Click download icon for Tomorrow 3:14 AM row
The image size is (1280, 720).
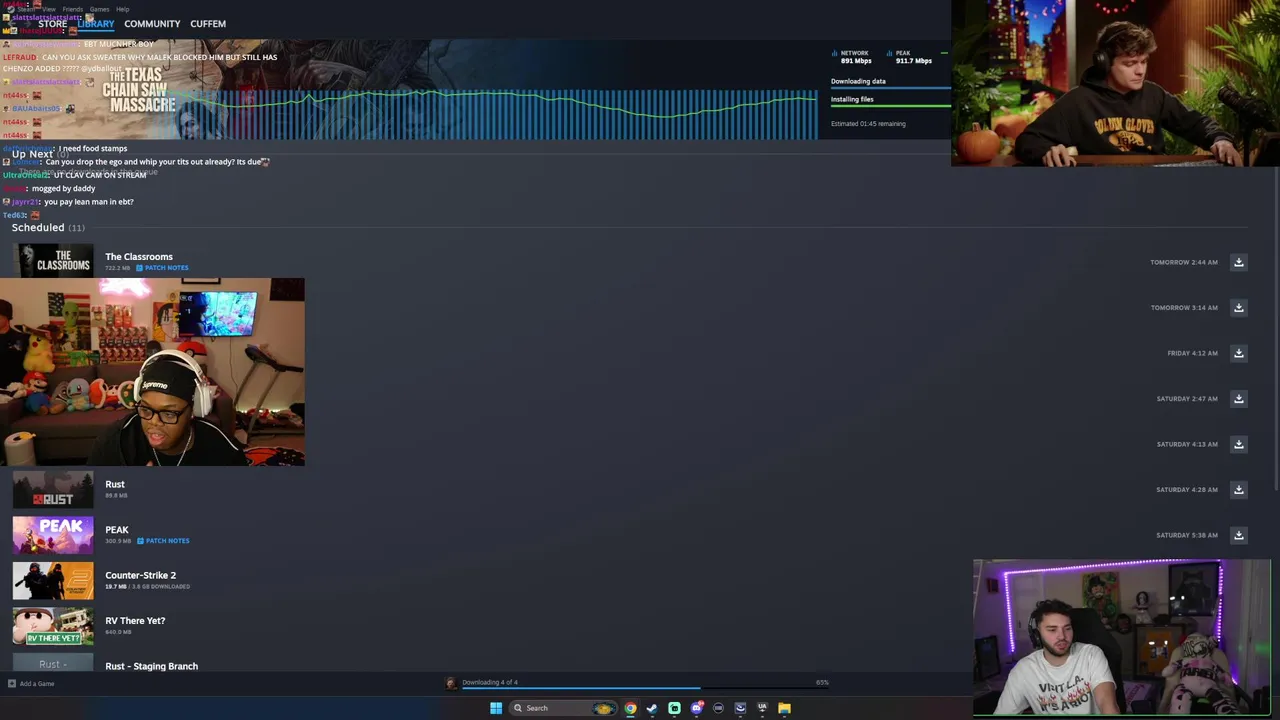click(x=1238, y=307)
